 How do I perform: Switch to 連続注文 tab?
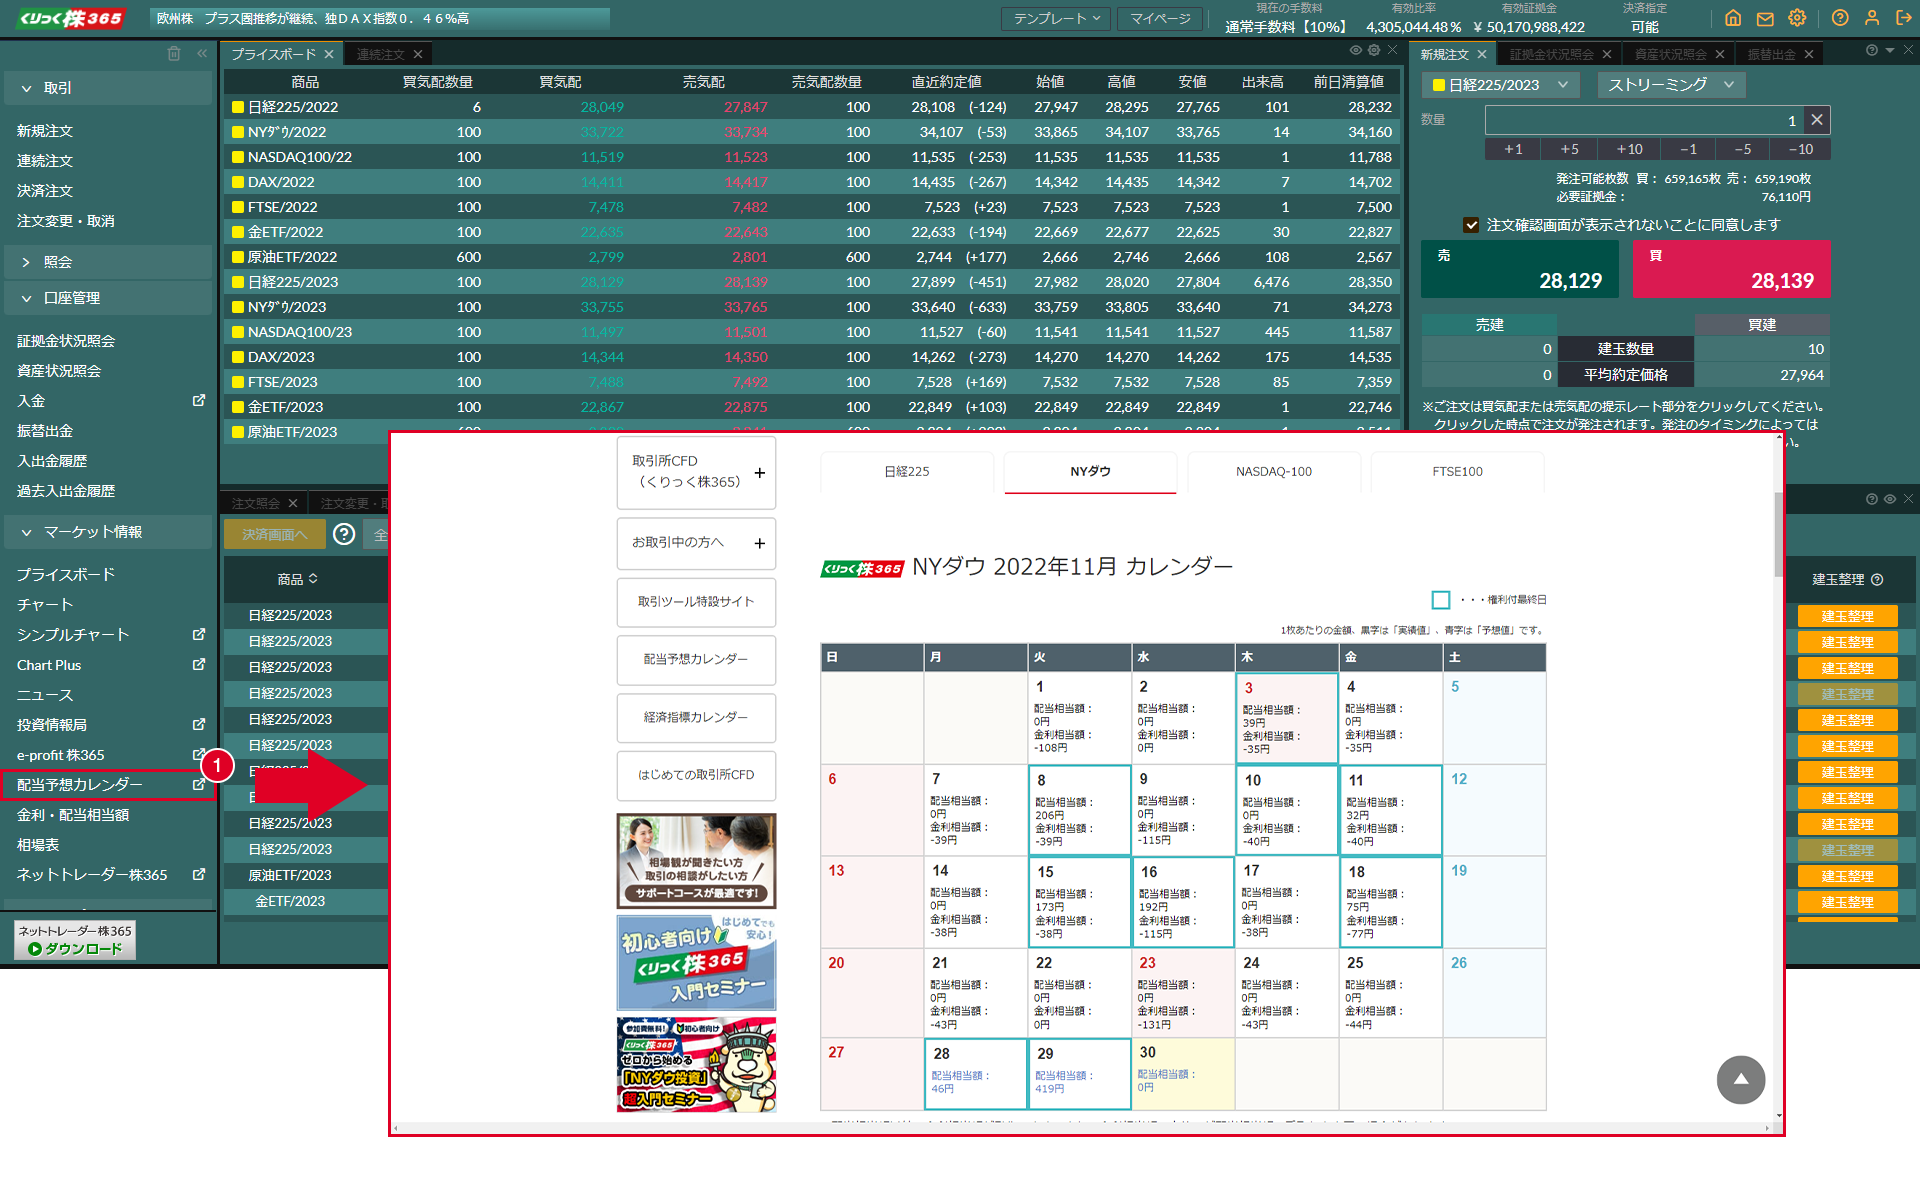click(381, 54)
